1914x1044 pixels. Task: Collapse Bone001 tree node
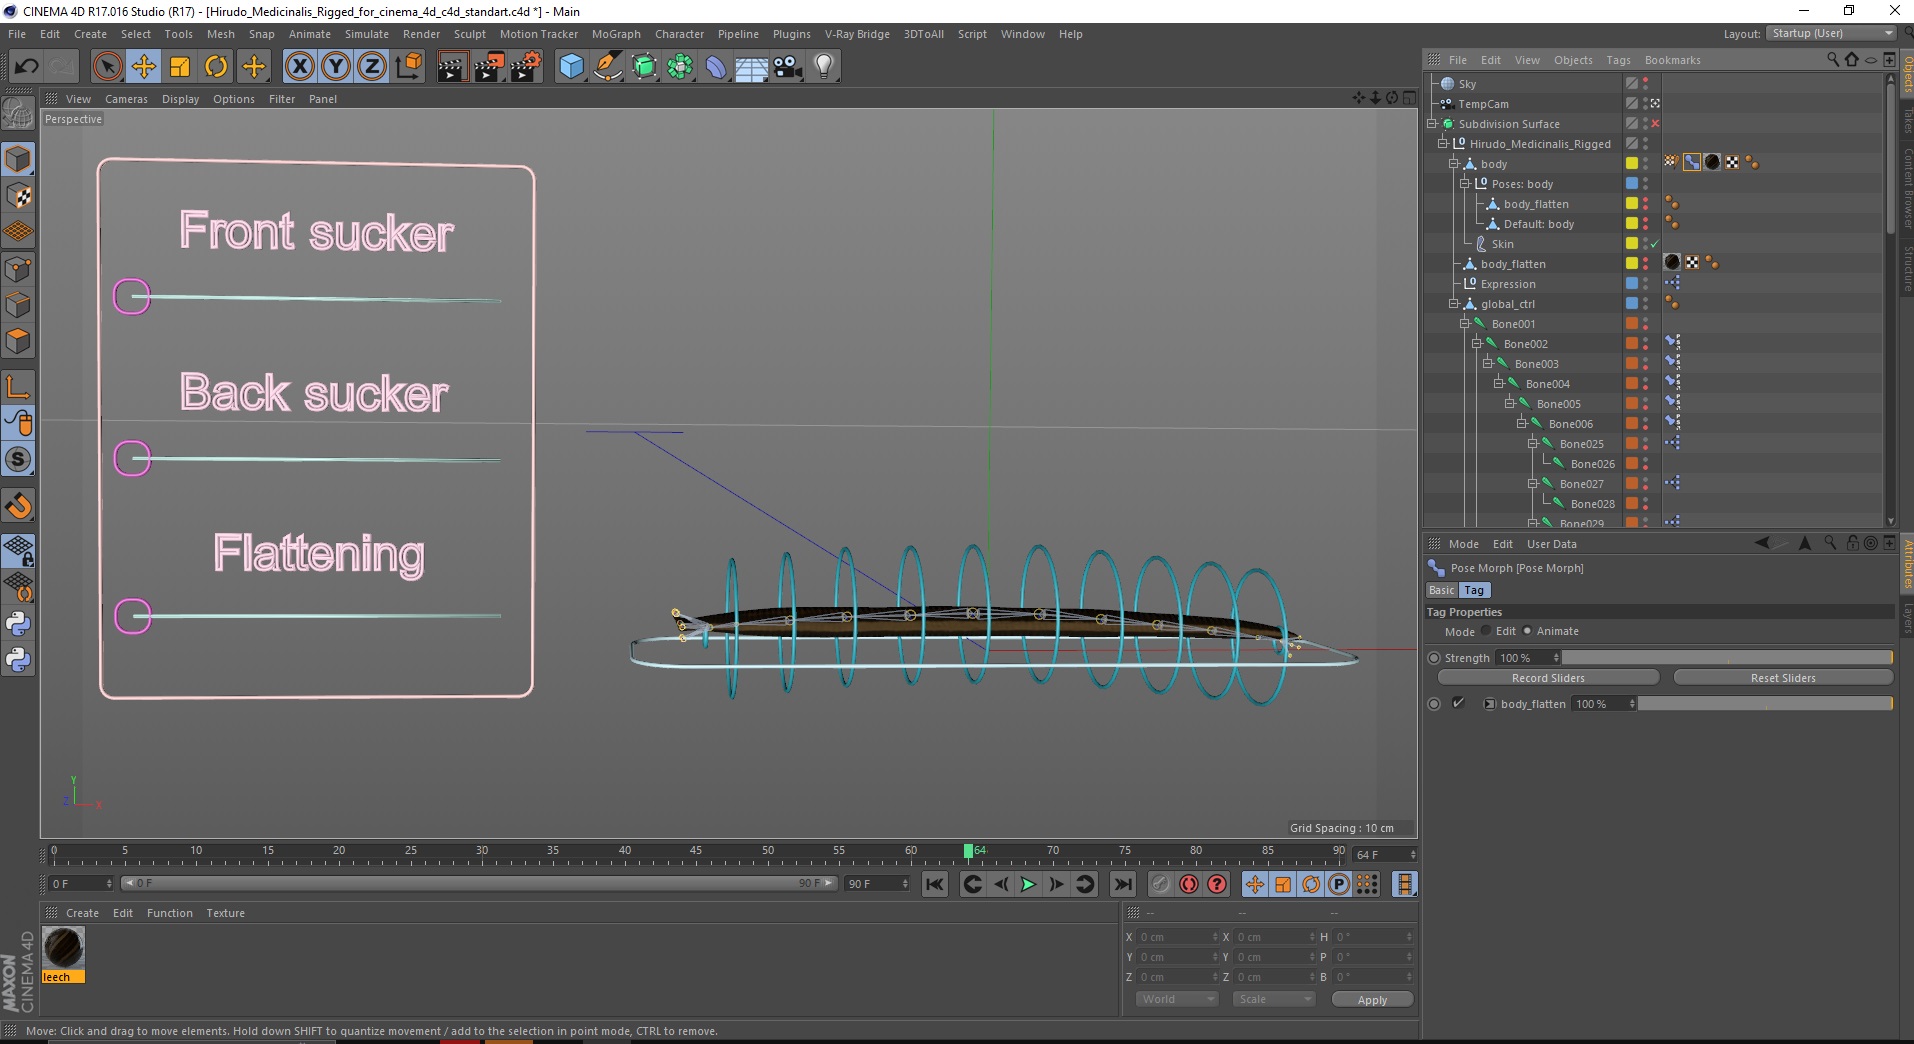pyautogui.click(x=1465, y=324)
